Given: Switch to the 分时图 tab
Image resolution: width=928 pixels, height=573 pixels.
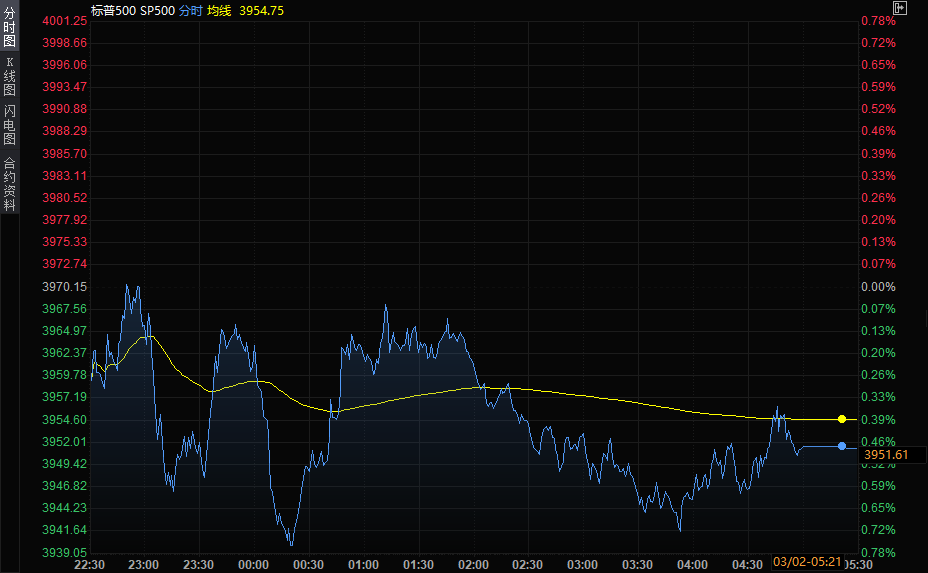Looking at the screenshot, I should coord(9,29).
